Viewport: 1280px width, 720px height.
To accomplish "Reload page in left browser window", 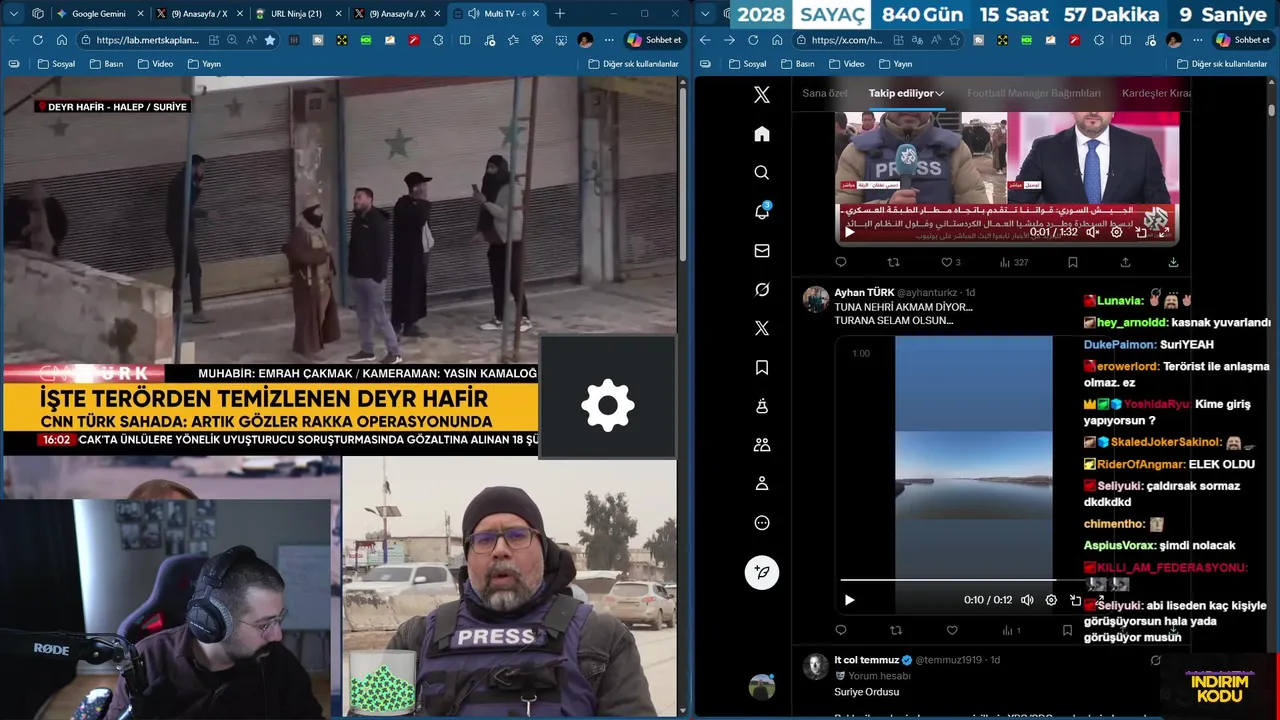I will pyautogui.click(x=37, y=40).
